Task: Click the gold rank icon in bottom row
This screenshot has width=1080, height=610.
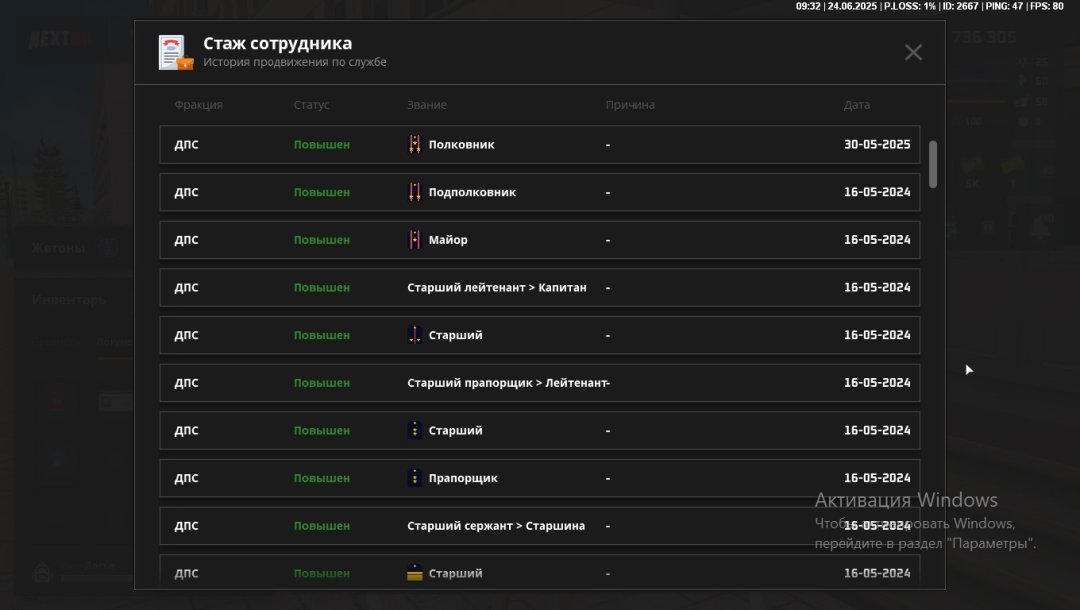Action: 414,574
